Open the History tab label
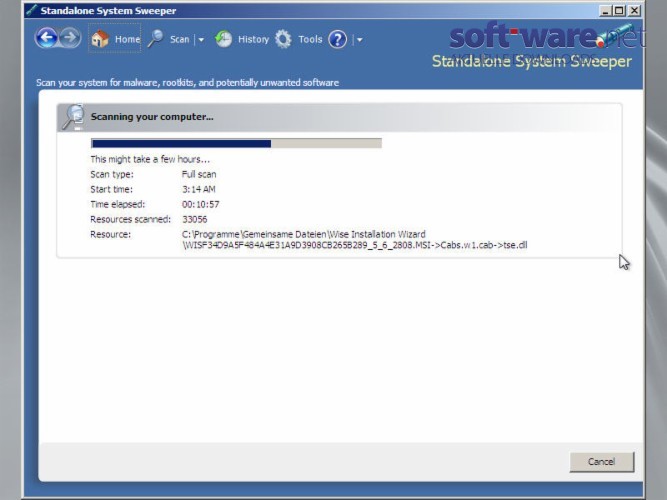The width and height of the screenshot is (667, 500). pyautogui.click(x=253, y=39)
